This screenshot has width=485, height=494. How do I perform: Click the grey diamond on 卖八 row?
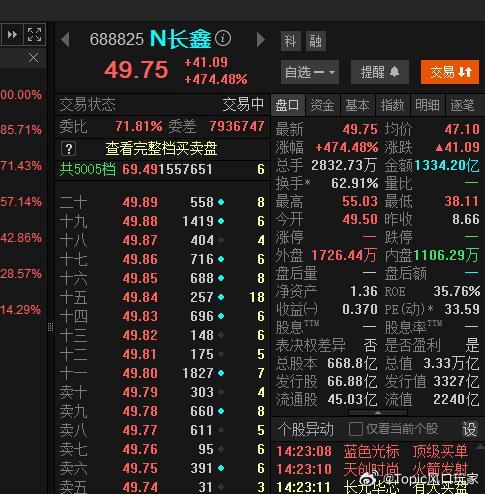[221, 430]
